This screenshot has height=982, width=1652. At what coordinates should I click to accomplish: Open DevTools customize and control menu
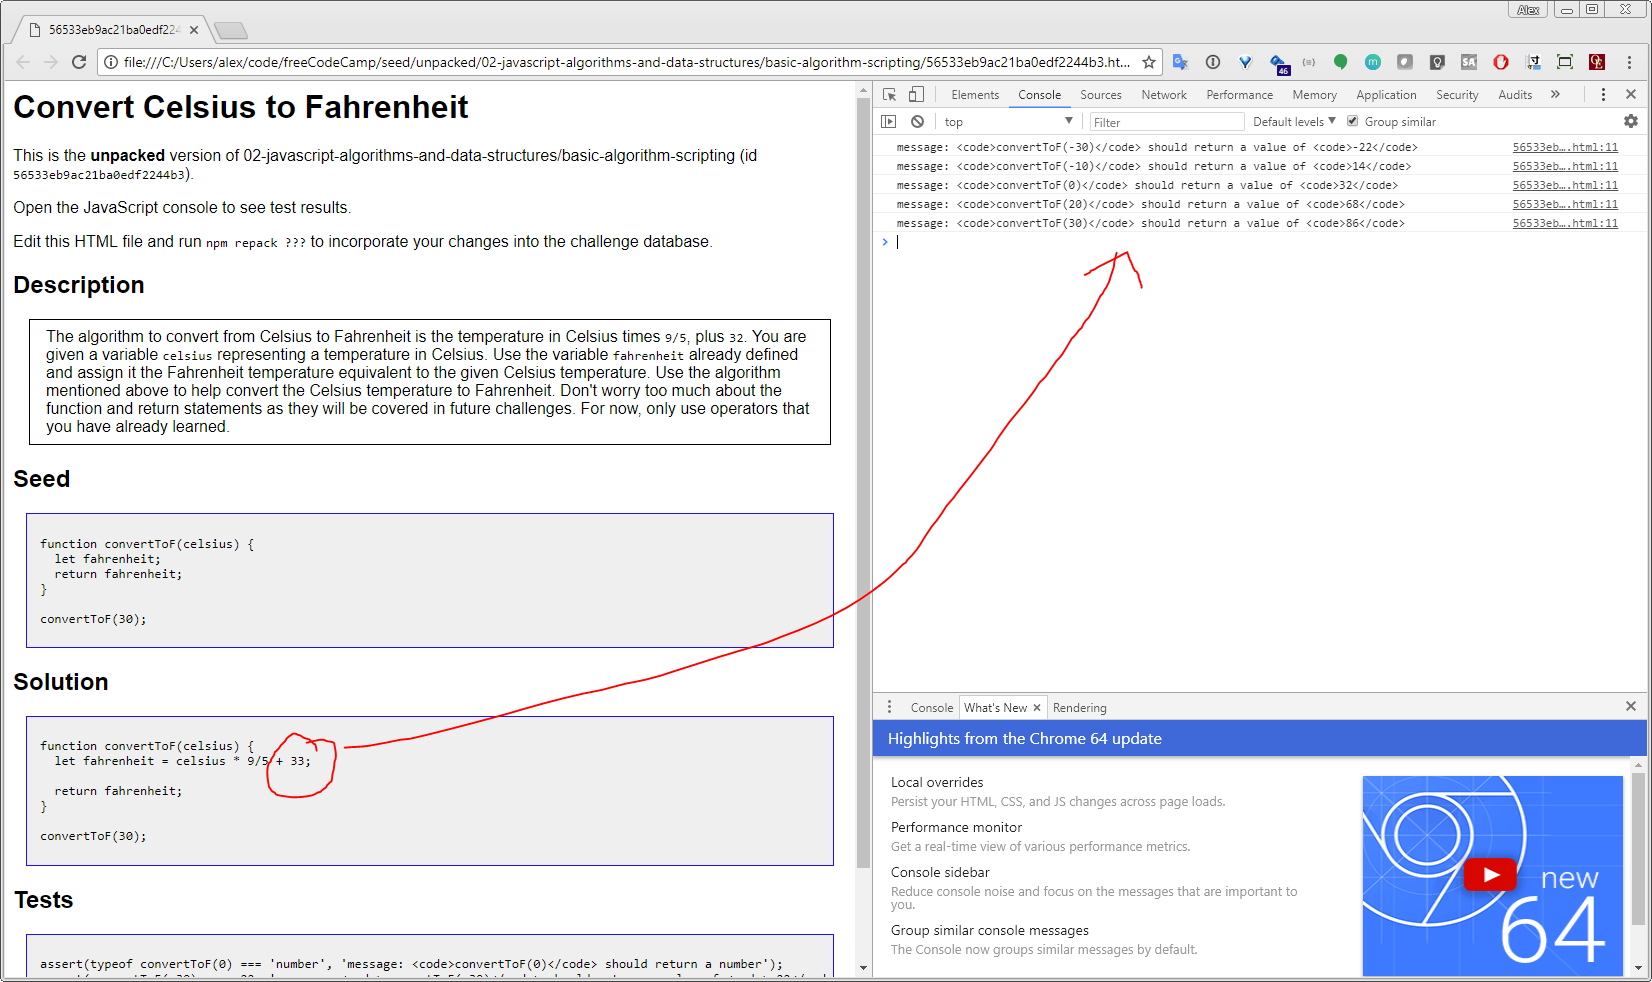1603,94
